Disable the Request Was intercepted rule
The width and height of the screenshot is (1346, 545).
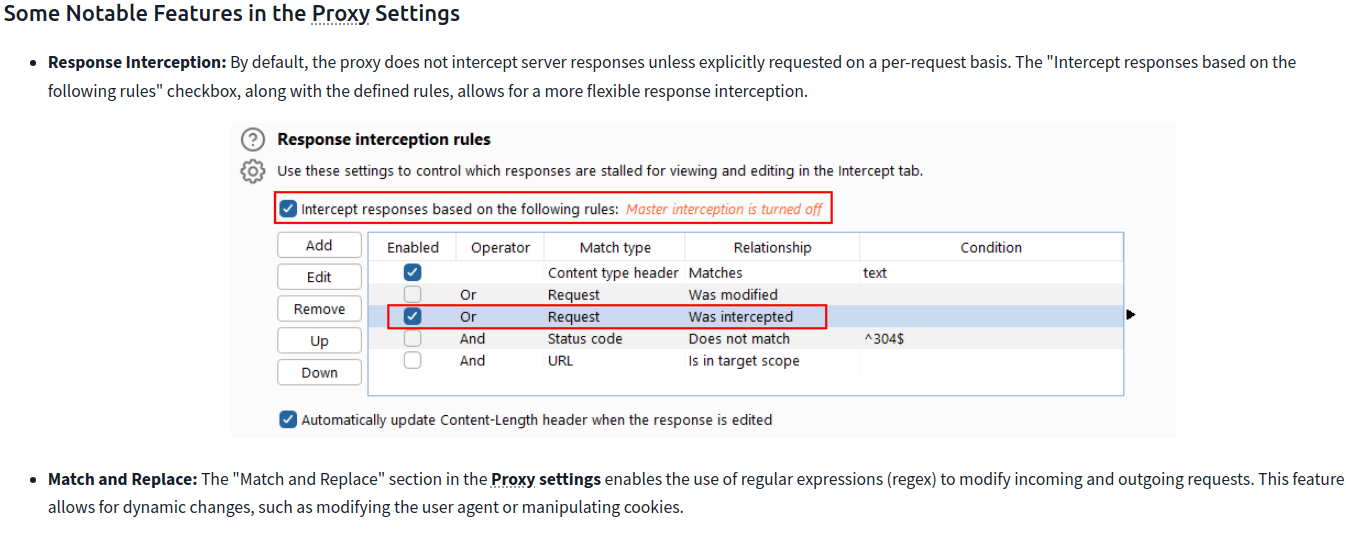413,317
